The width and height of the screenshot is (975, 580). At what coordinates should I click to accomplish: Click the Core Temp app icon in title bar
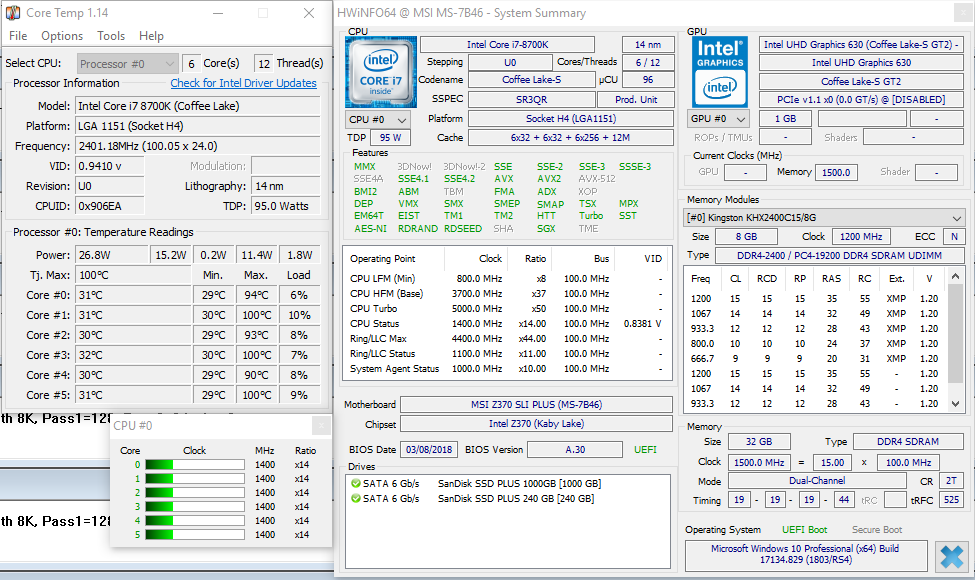[x=13, y=12]
